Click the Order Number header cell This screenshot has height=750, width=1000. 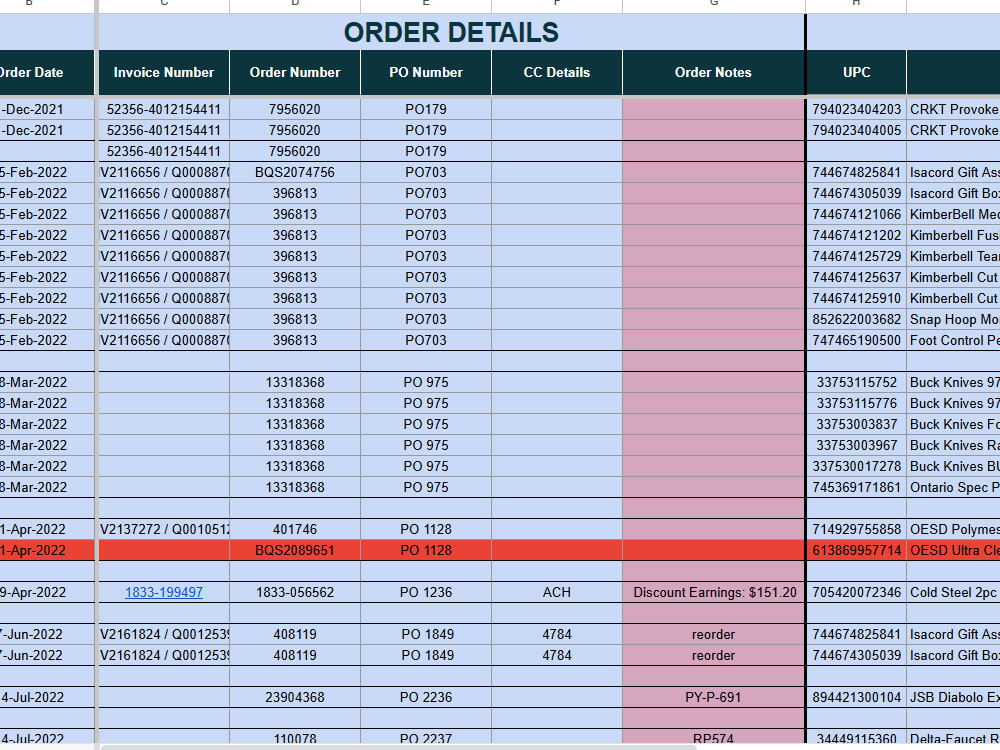click(x=295, y=73)
